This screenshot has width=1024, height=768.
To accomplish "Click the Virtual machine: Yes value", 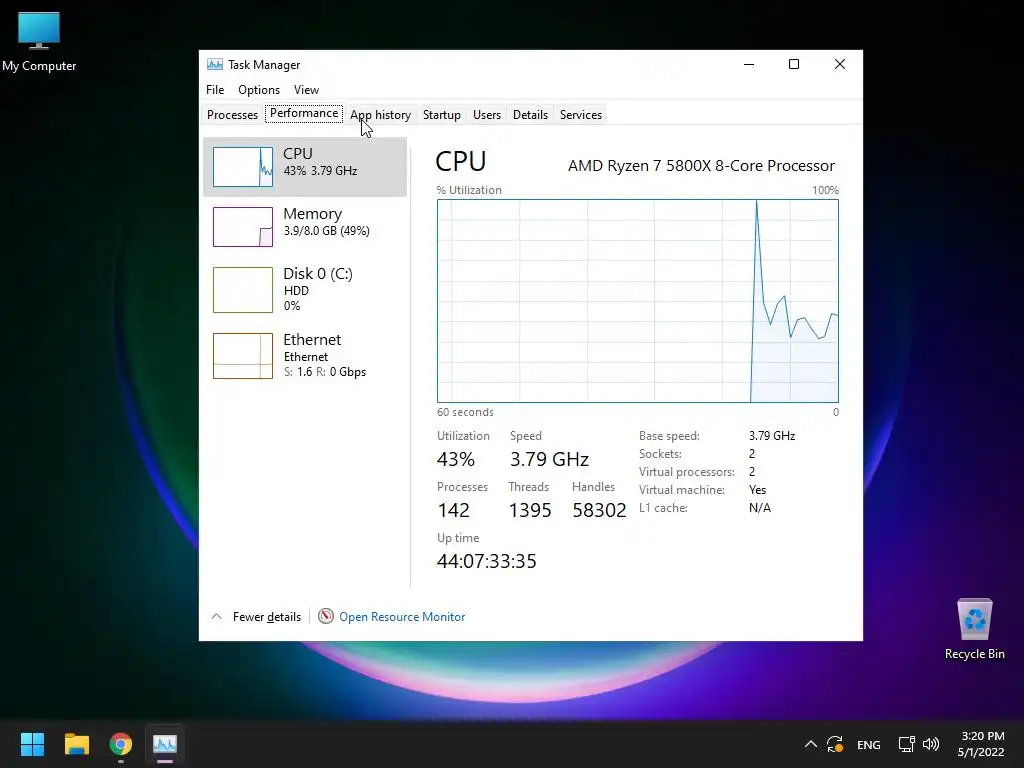I will [758, 490].
